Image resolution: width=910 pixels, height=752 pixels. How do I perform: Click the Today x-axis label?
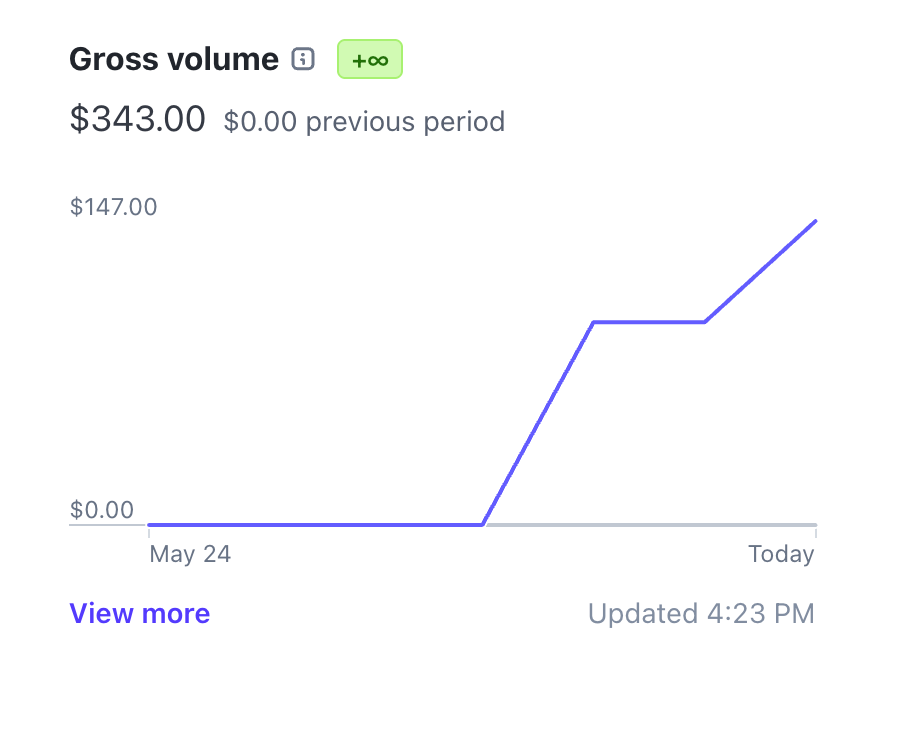pos(781,554)
